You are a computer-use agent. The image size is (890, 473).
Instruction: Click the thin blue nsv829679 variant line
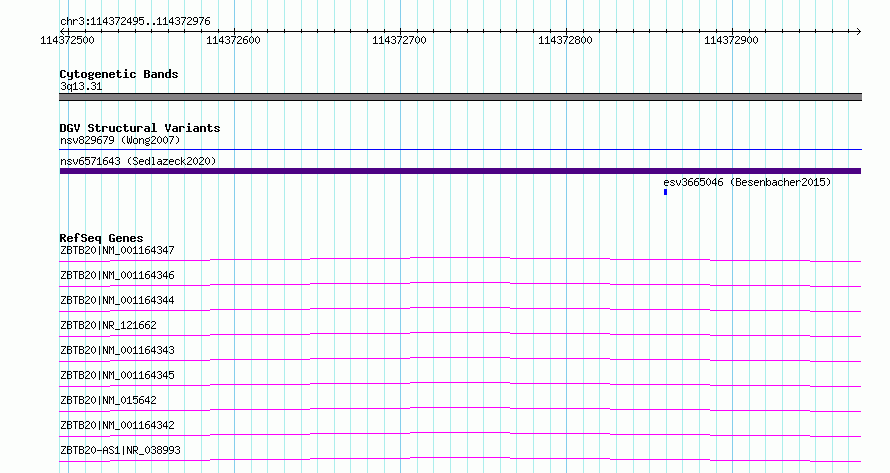click(x=460, y=150)
